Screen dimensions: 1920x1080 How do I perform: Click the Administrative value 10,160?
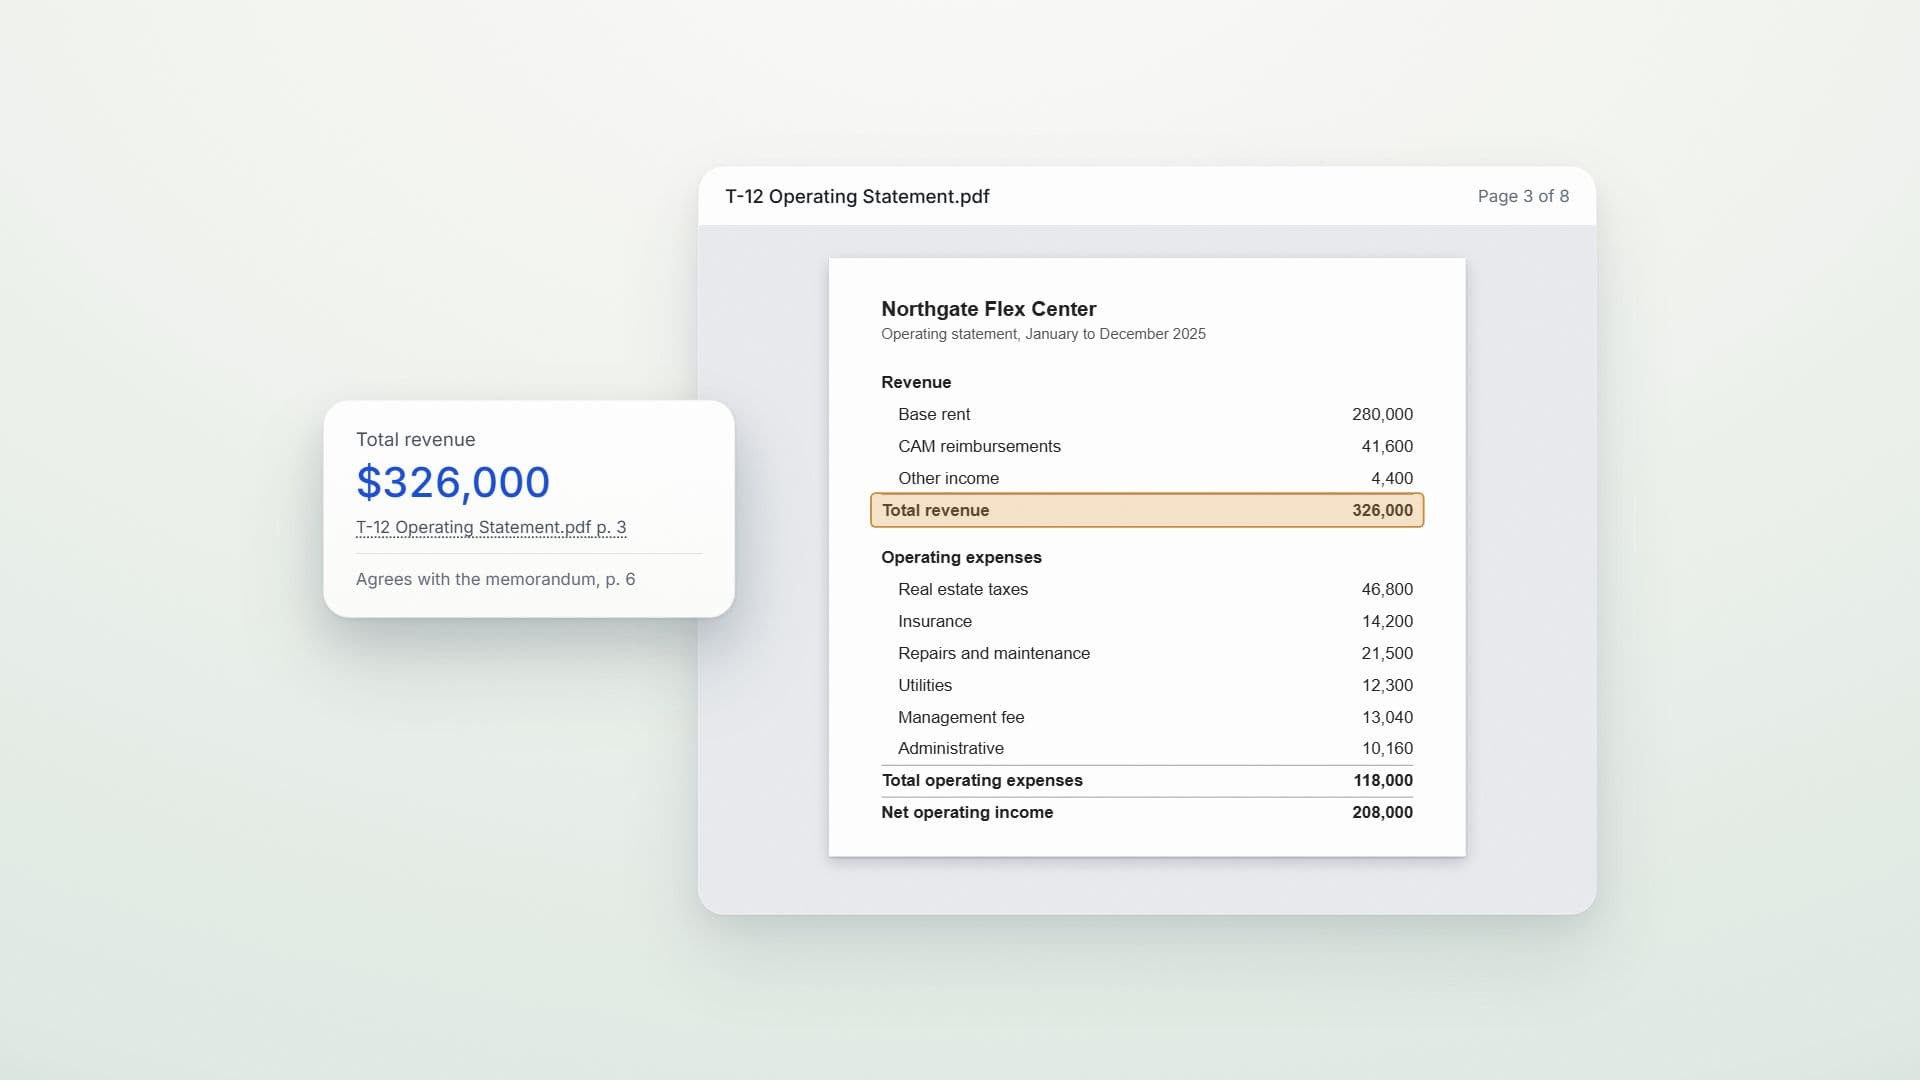pyautogui.click(x=1387, y=748)
